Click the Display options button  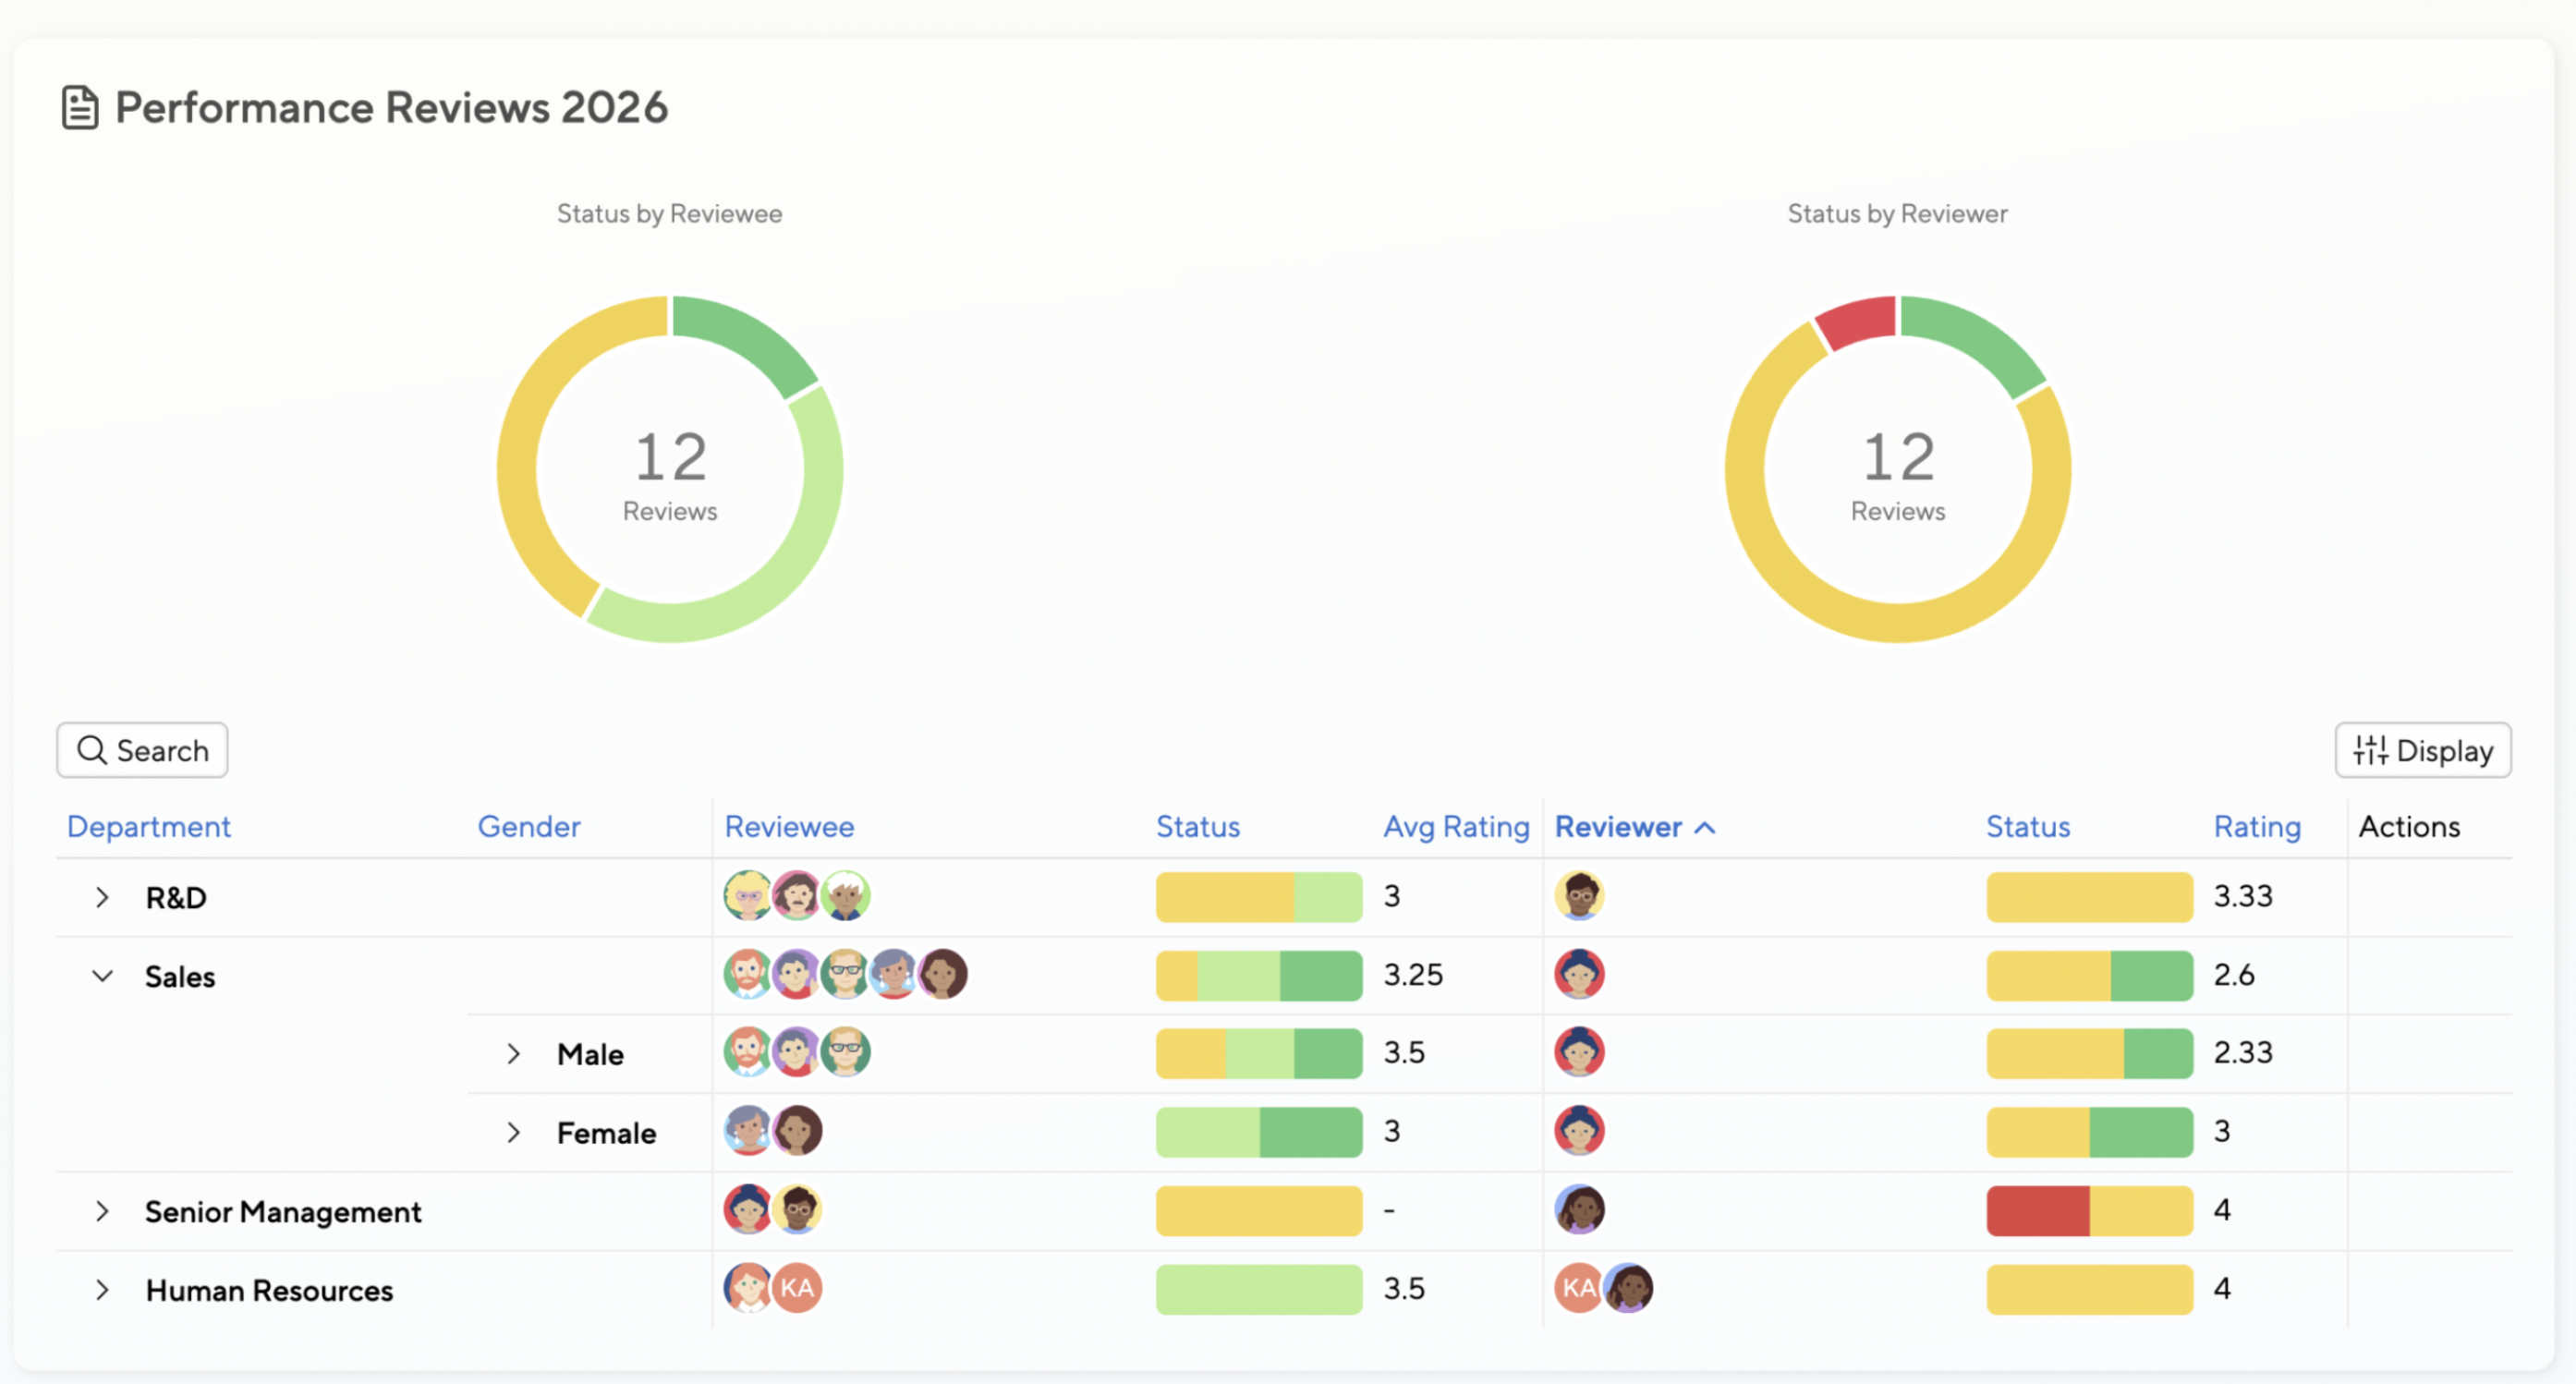[x=2422, y=750]
